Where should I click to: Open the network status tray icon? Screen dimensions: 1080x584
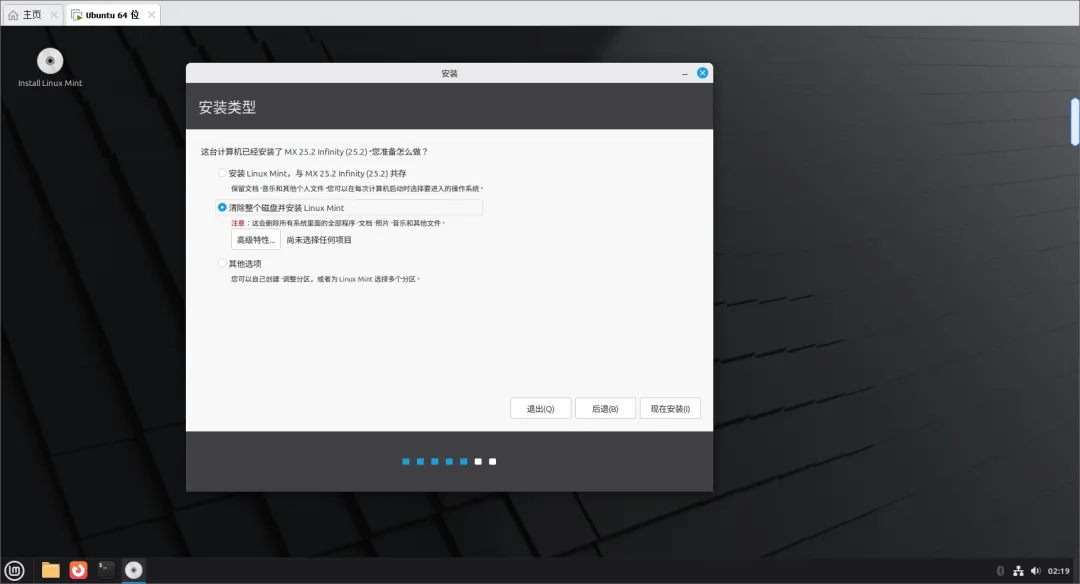(x=1018, y=571)
